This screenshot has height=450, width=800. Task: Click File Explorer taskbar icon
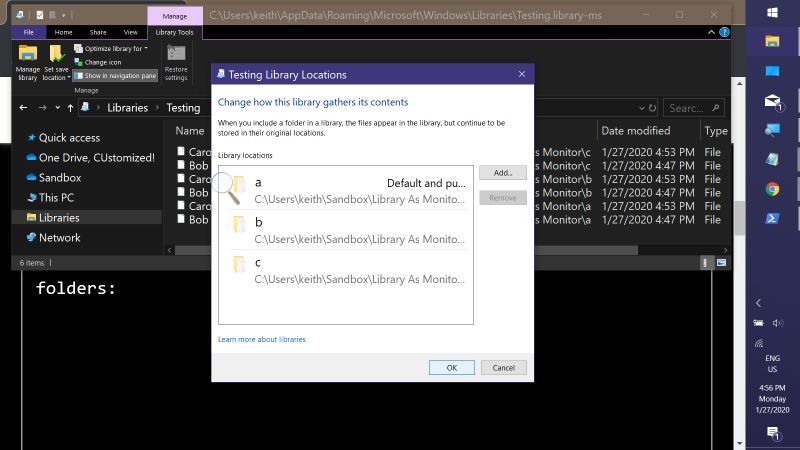[772, 41]
